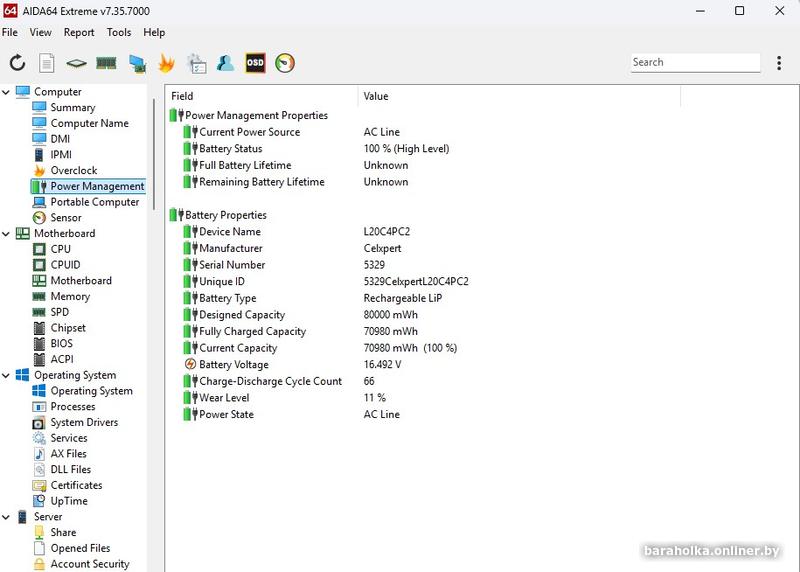The image size is (800, 572).
Task: Click the navigation tree scrollbar
Action: 154,153
